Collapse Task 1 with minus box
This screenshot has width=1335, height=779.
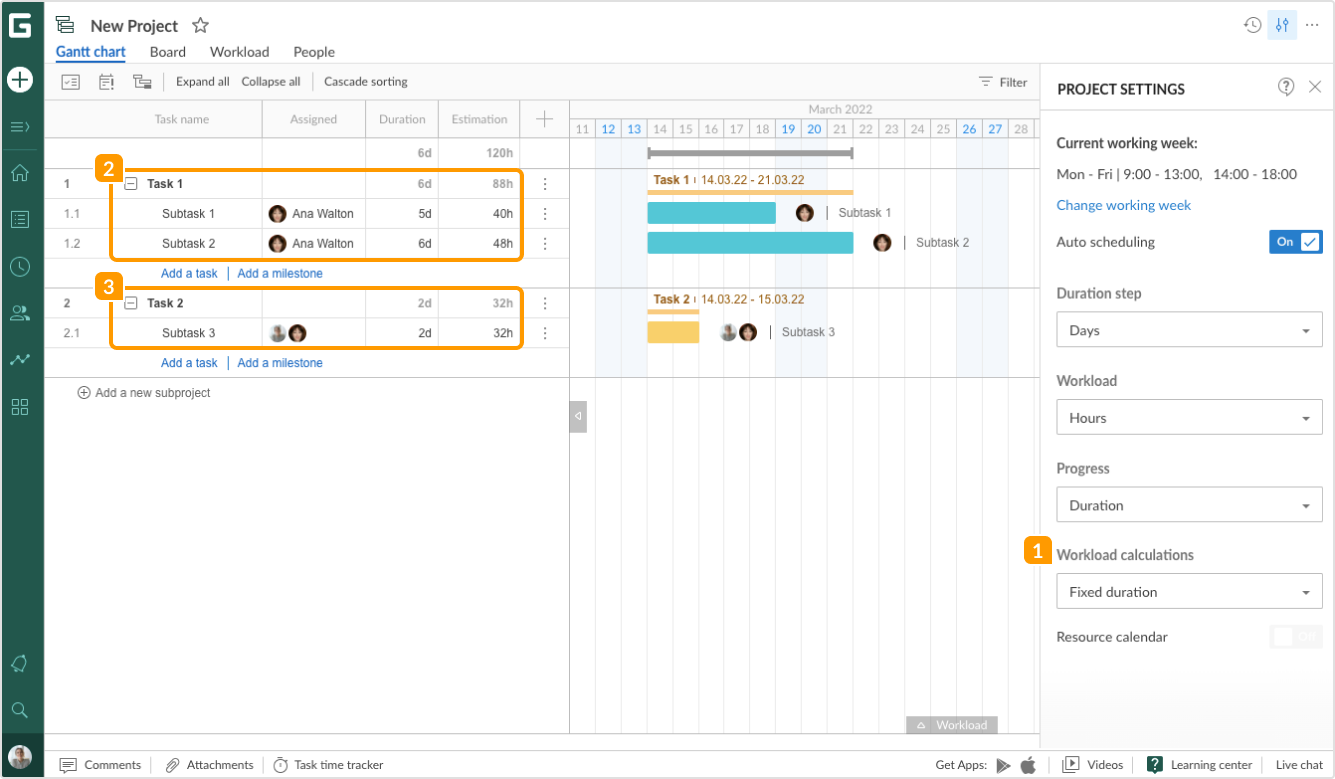(x=131, y=184)
